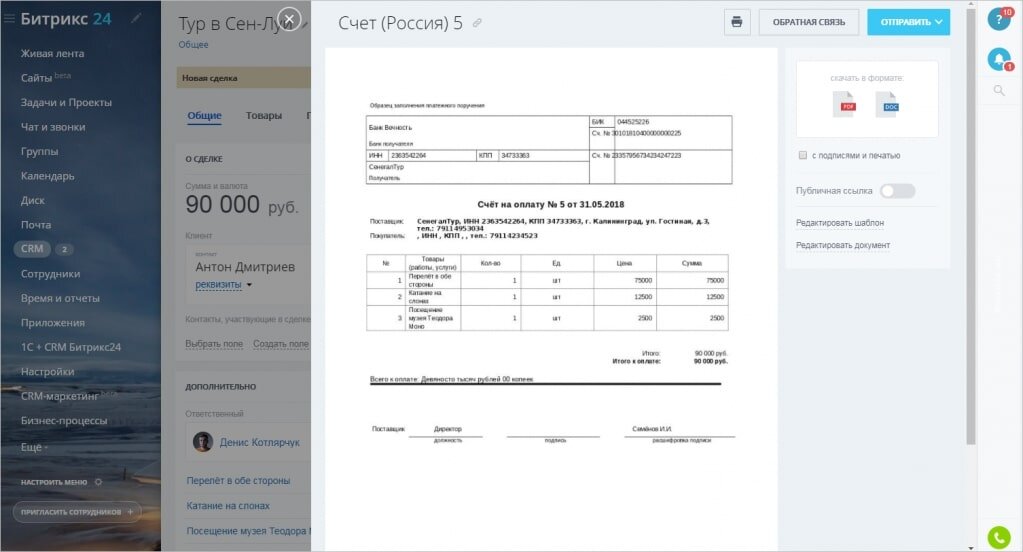
Task: Click the pencil icon beside Битрикс 24
Action: 136,18
